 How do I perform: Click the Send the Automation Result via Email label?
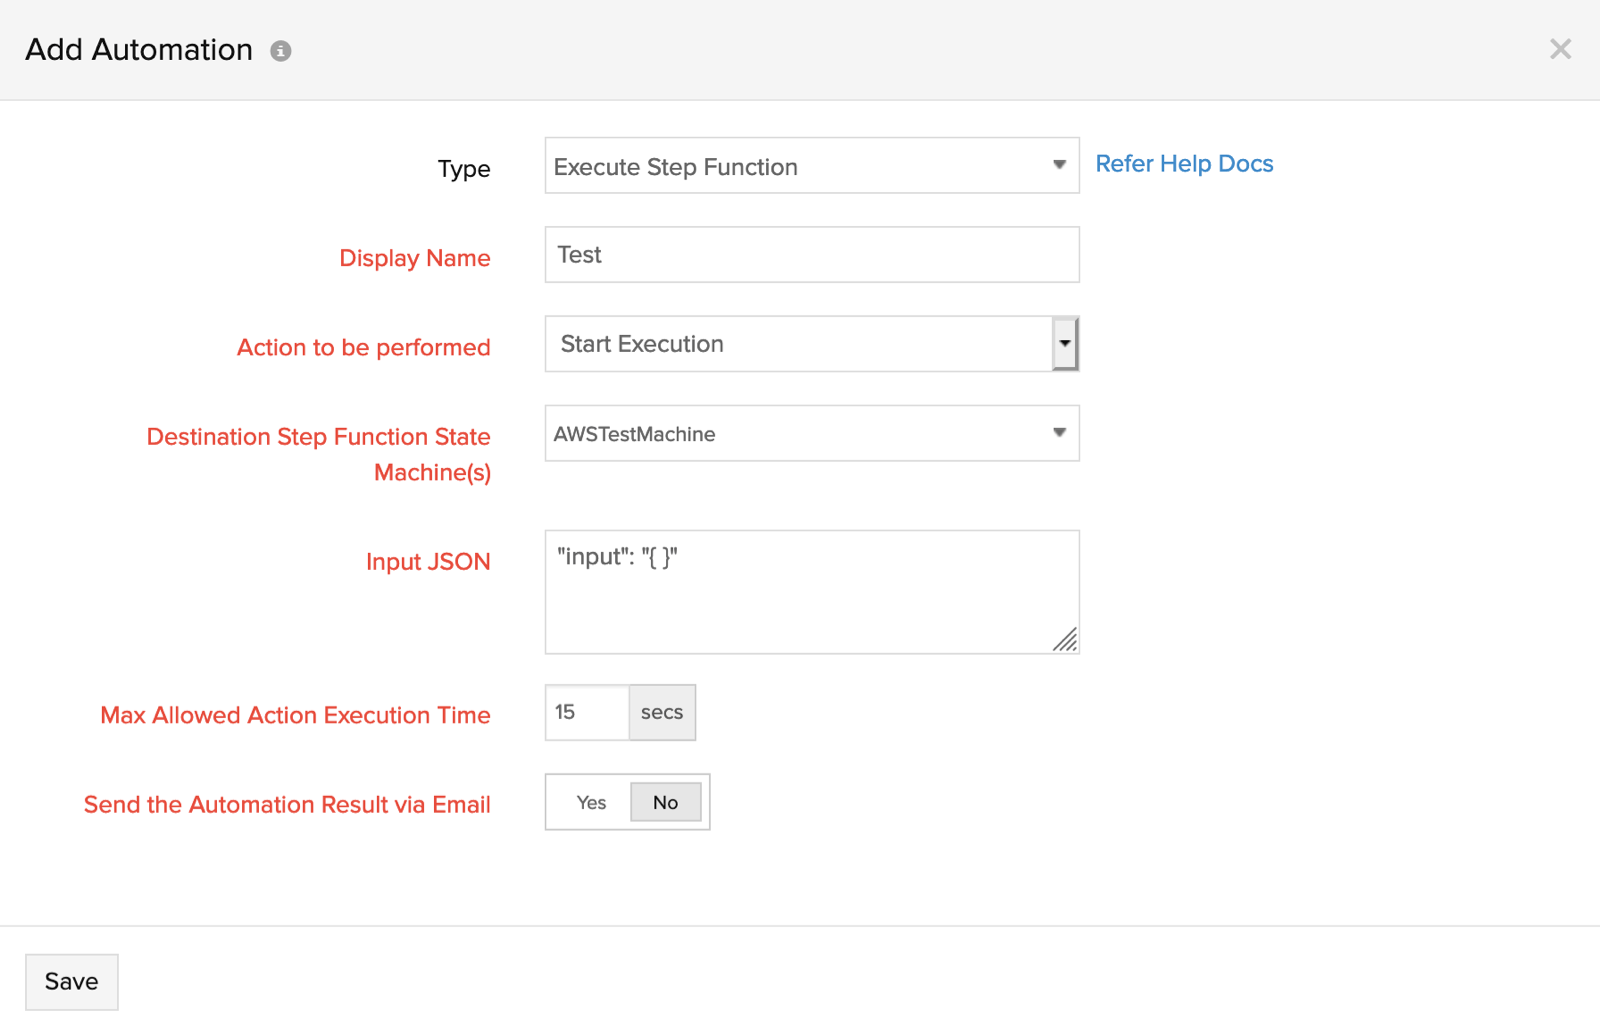click(x=287, y=804)
